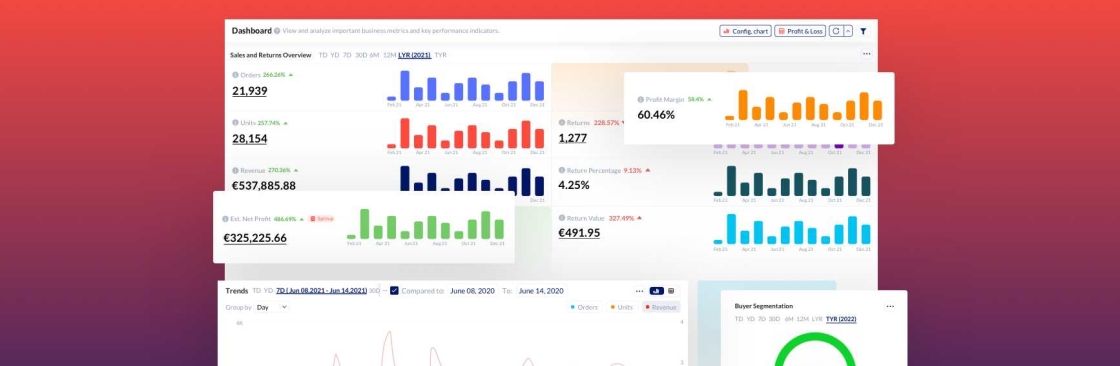Select 7D tab in Buyer Segmentation
Viewport: 1120px width, 366px height.
pyautogui.click(x=762, y=319)
